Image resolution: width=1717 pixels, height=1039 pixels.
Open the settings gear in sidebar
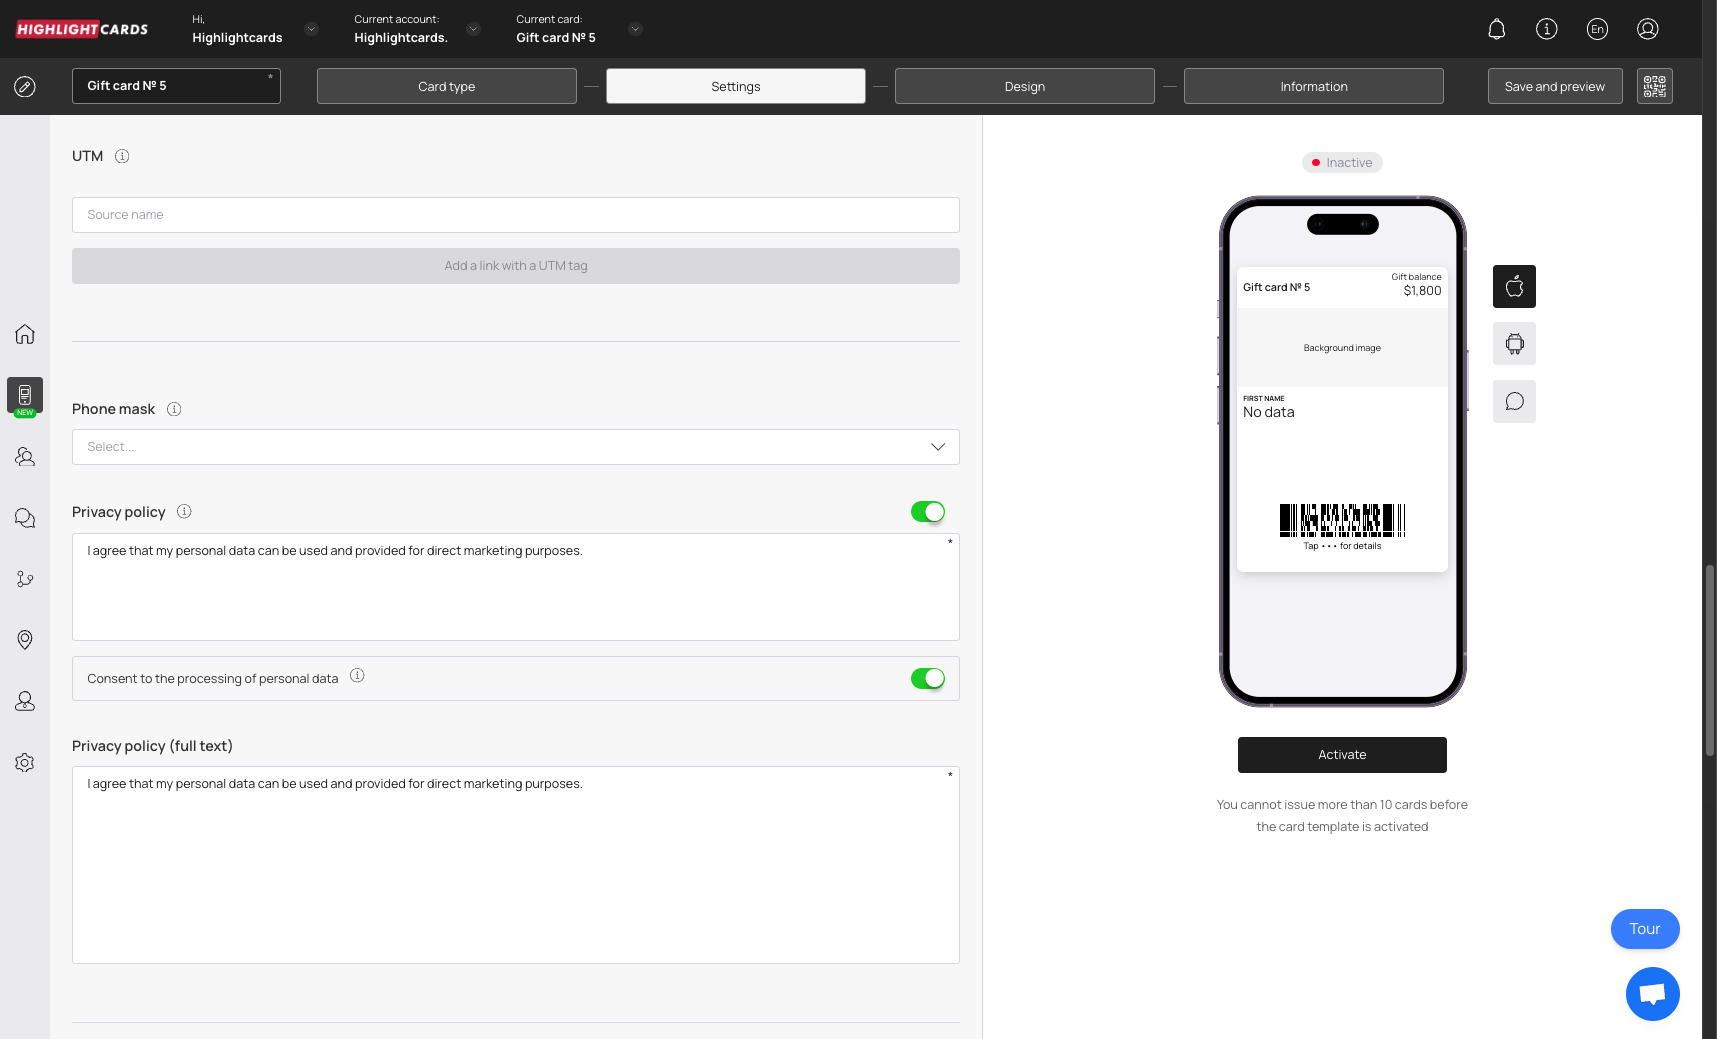(x=25, y=763)
